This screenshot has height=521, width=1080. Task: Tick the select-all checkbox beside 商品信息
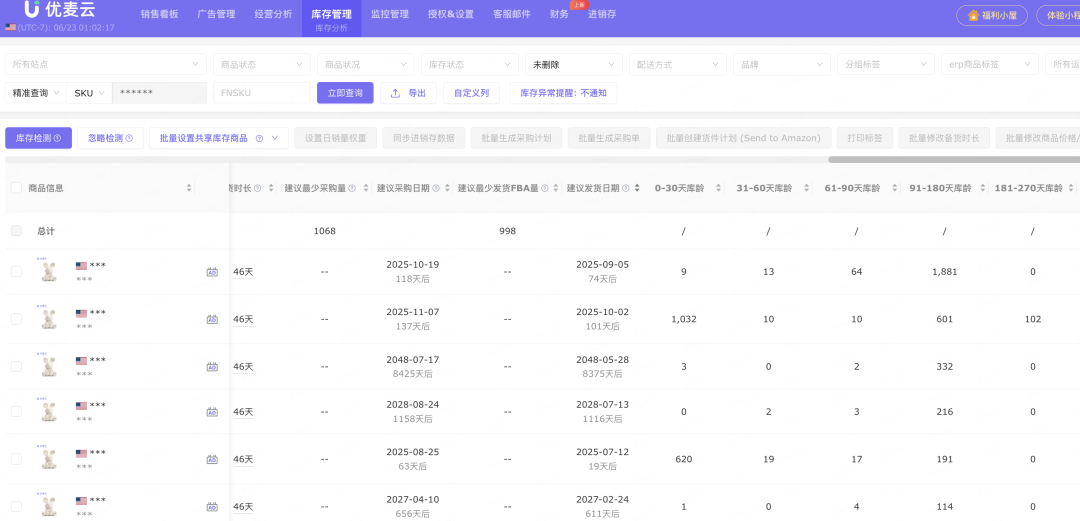(17, 187)
